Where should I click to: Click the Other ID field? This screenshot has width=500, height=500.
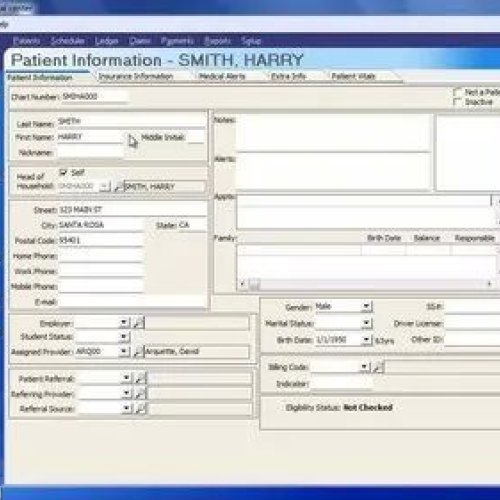click(x=472, y=340)
